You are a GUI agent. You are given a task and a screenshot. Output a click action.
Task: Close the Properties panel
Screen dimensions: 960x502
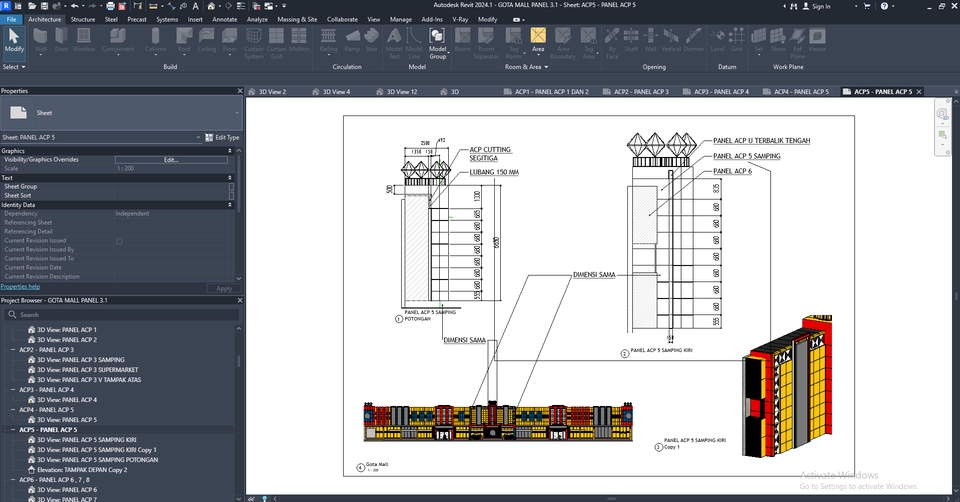point(239,91)
